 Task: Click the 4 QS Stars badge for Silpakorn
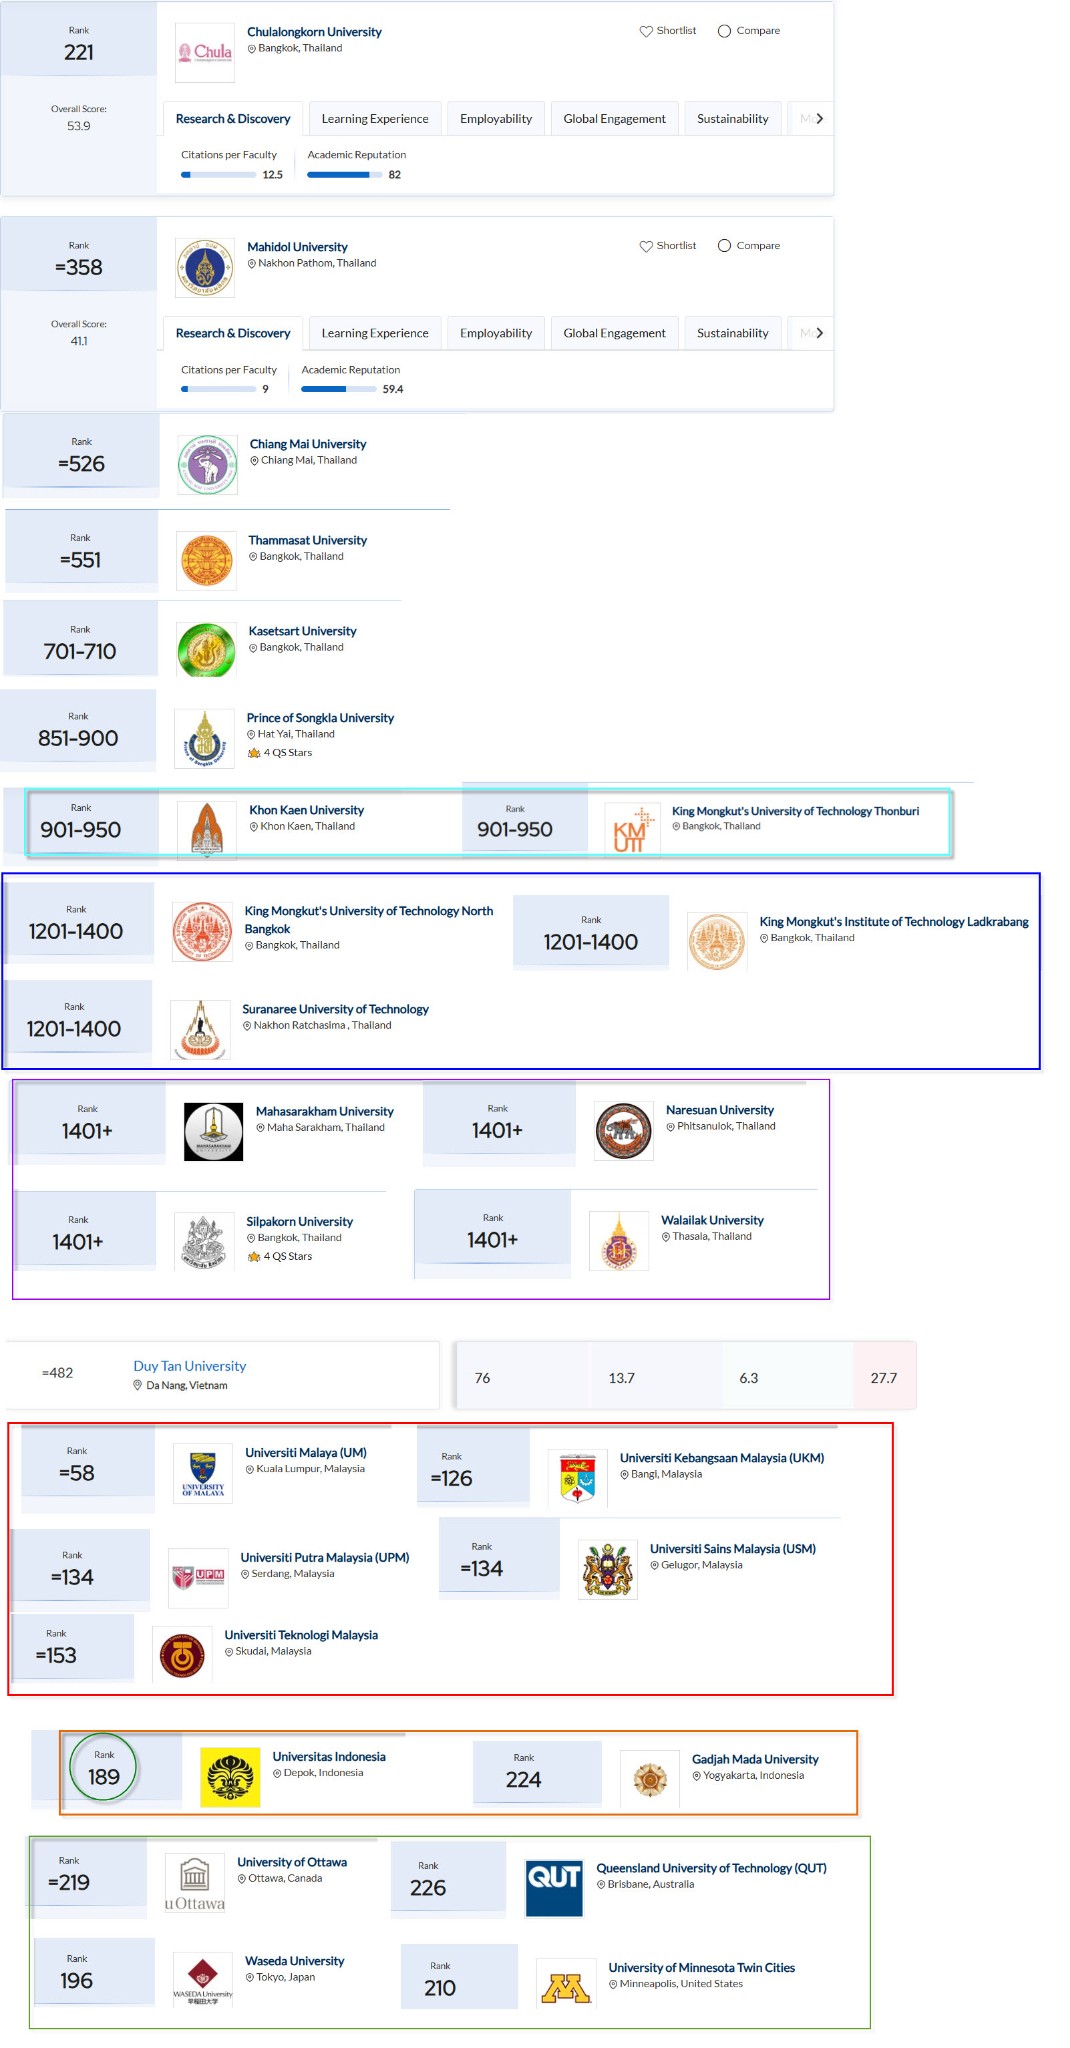tap(280, 1257)
